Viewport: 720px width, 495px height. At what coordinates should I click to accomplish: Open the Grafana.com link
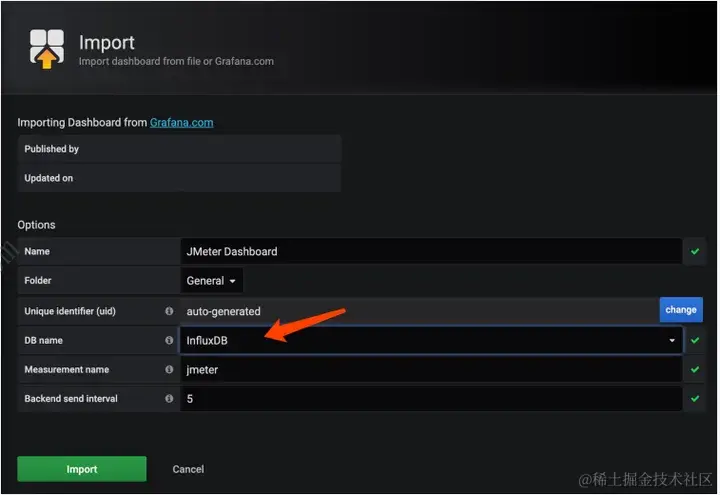click(x=181, y=123)
